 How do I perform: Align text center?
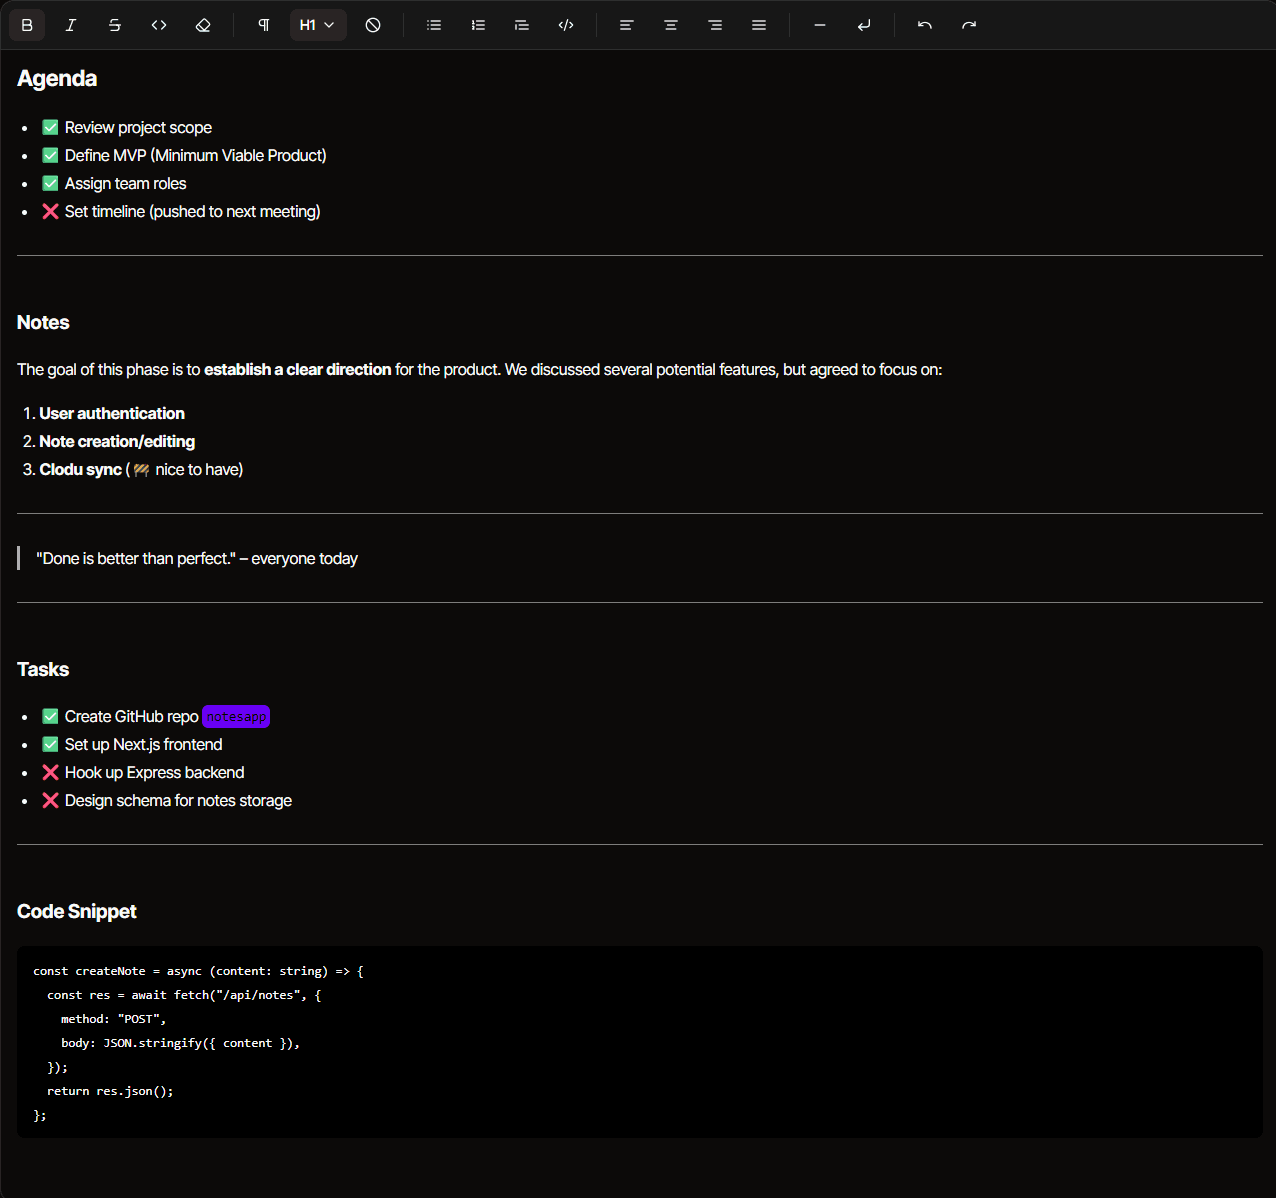pyautogui.click(x=671, y=25)
